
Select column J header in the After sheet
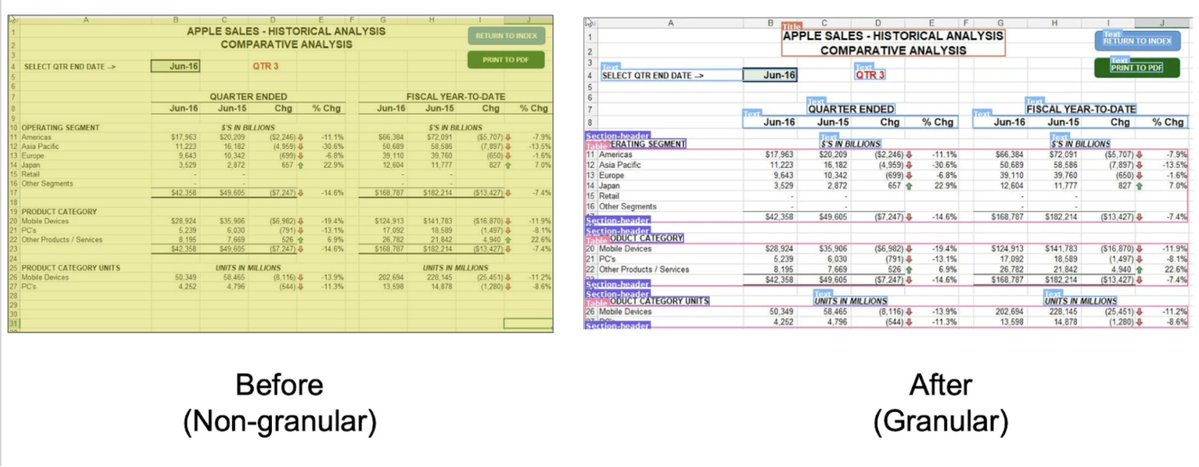point(1162,23)
